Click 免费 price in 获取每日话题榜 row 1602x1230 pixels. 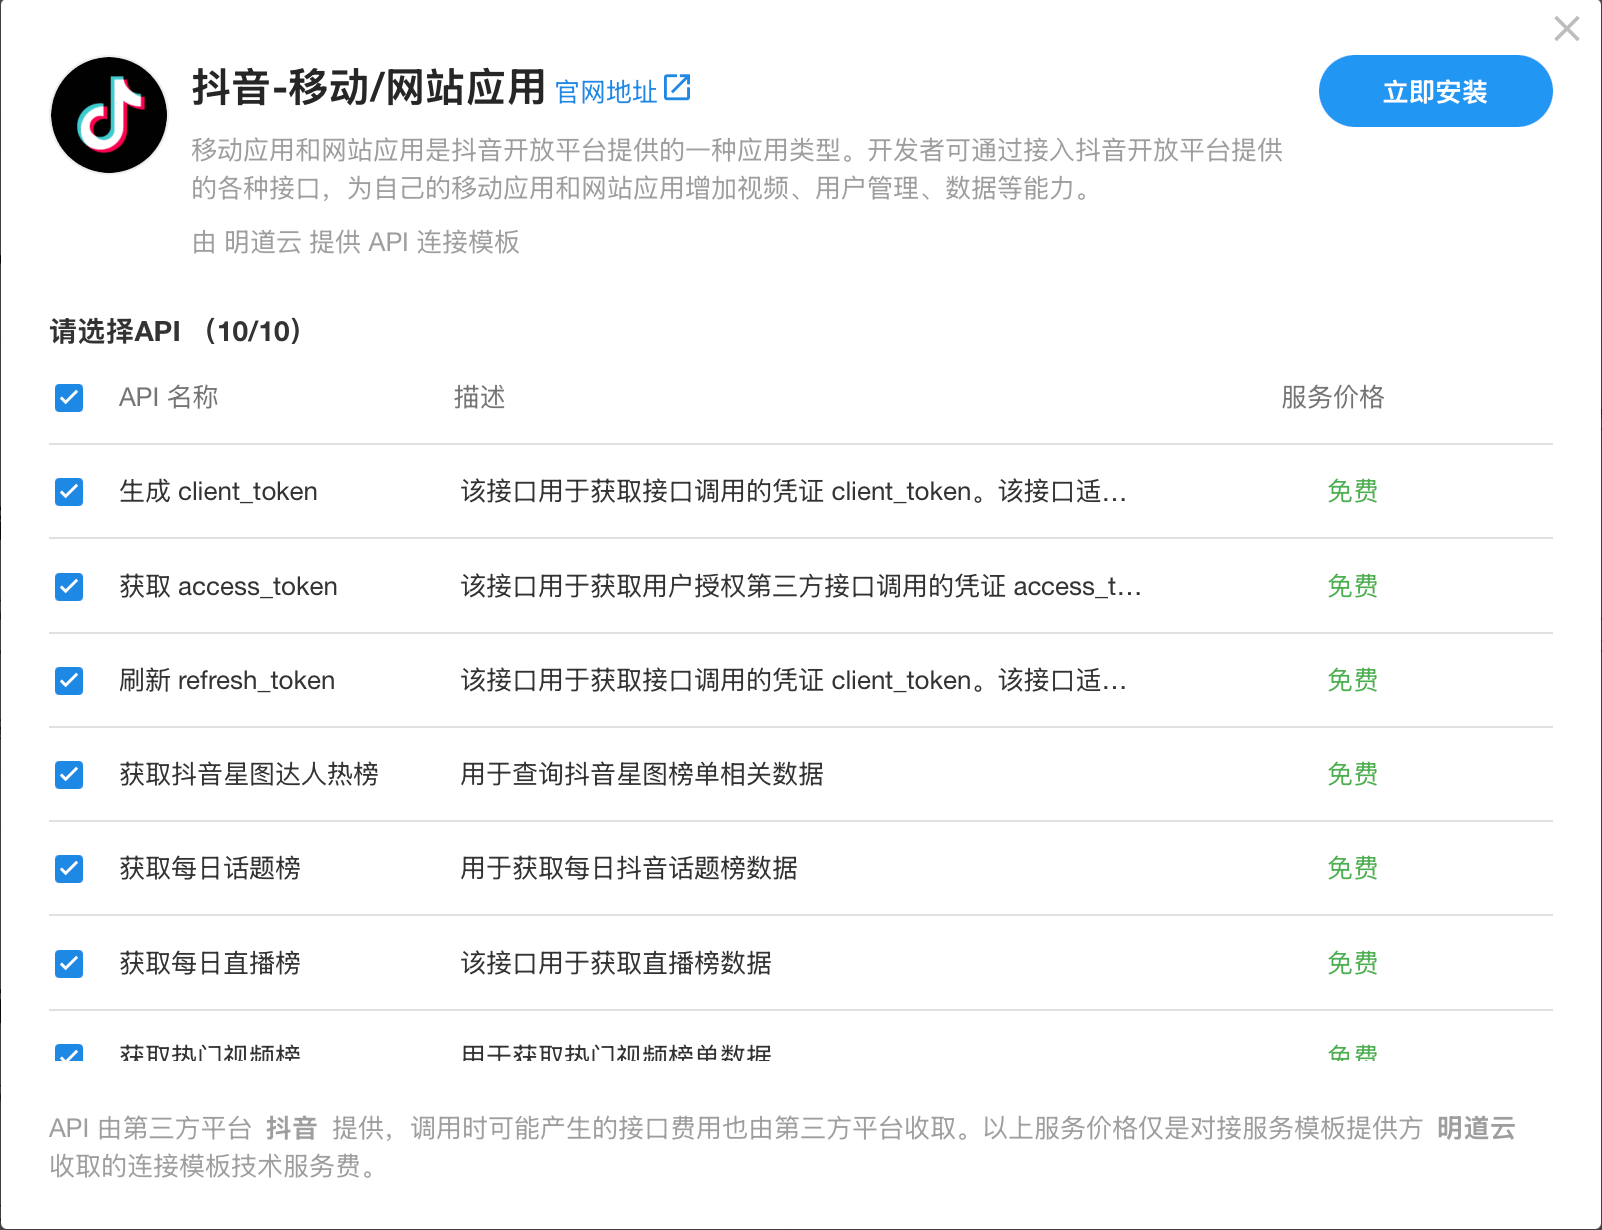(x=1353, y=869)
